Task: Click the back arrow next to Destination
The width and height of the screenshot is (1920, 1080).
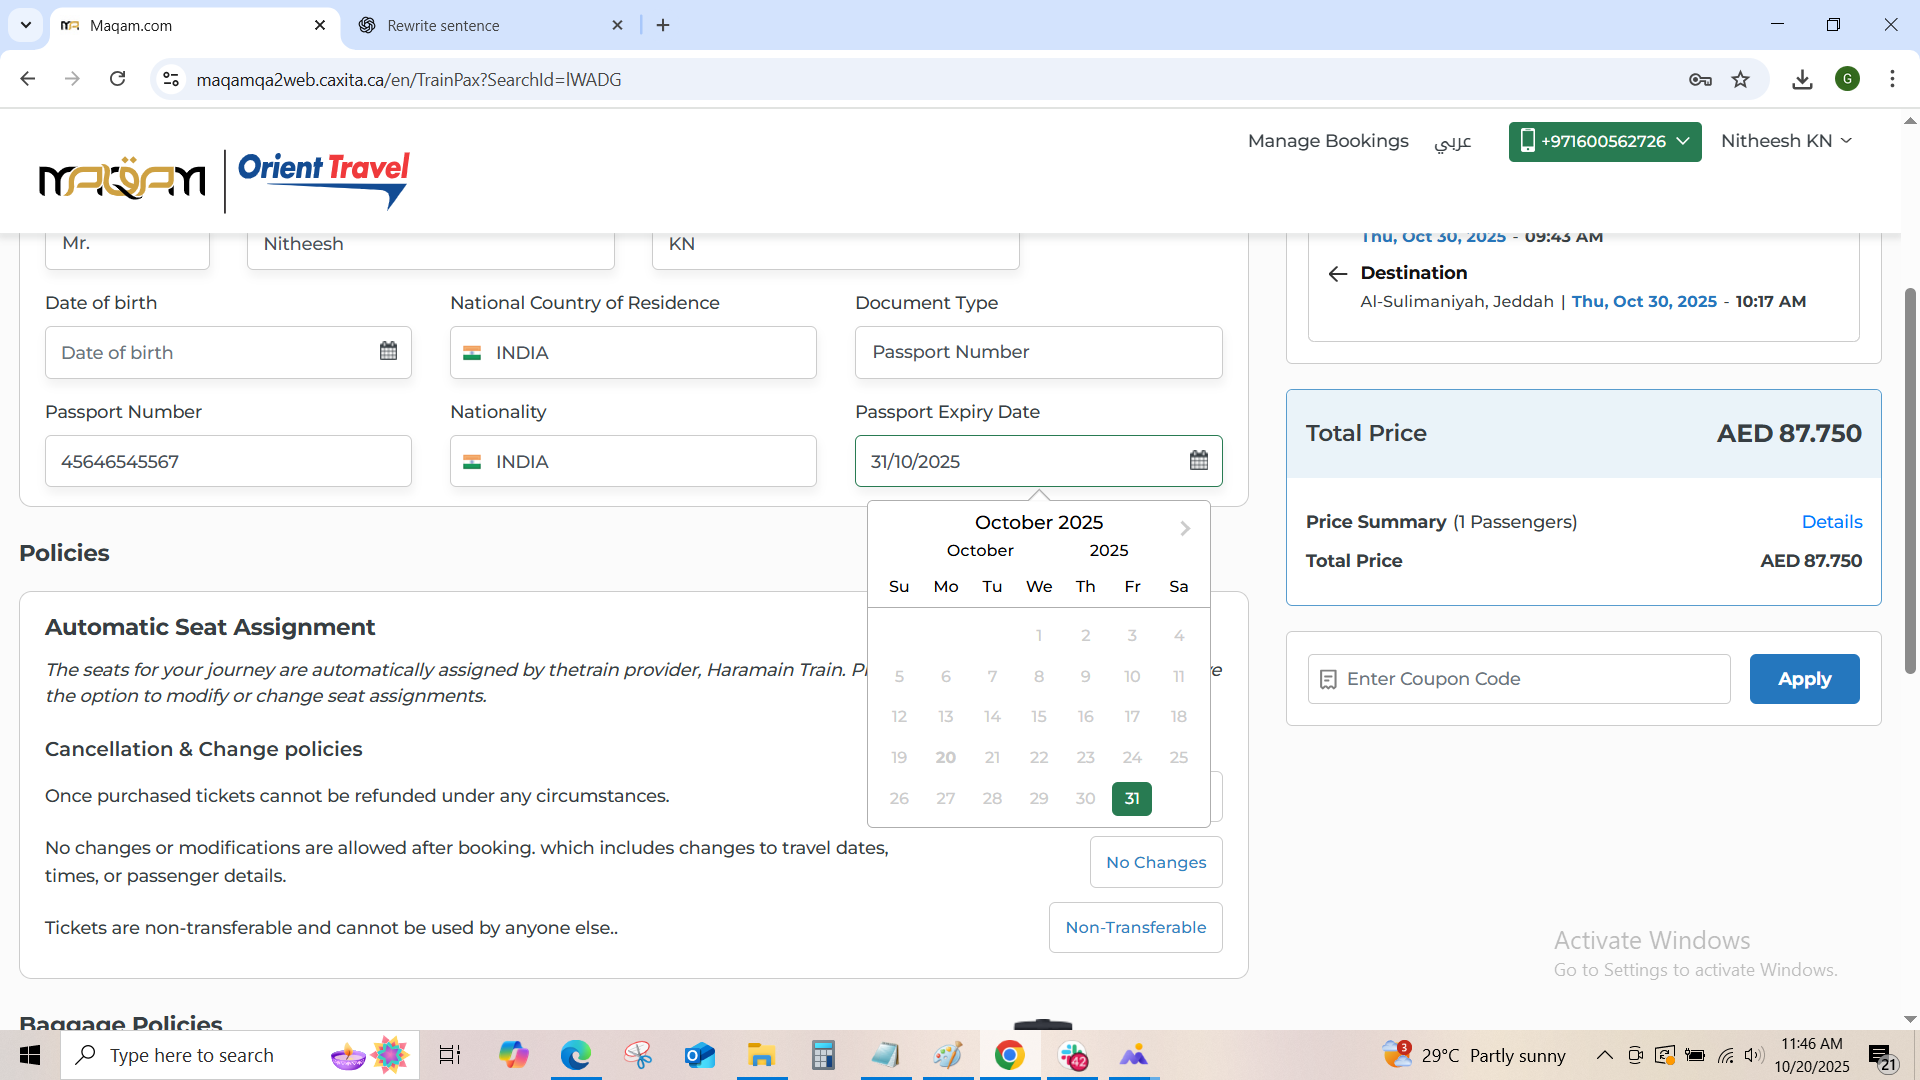Action: pos(1337,273)
